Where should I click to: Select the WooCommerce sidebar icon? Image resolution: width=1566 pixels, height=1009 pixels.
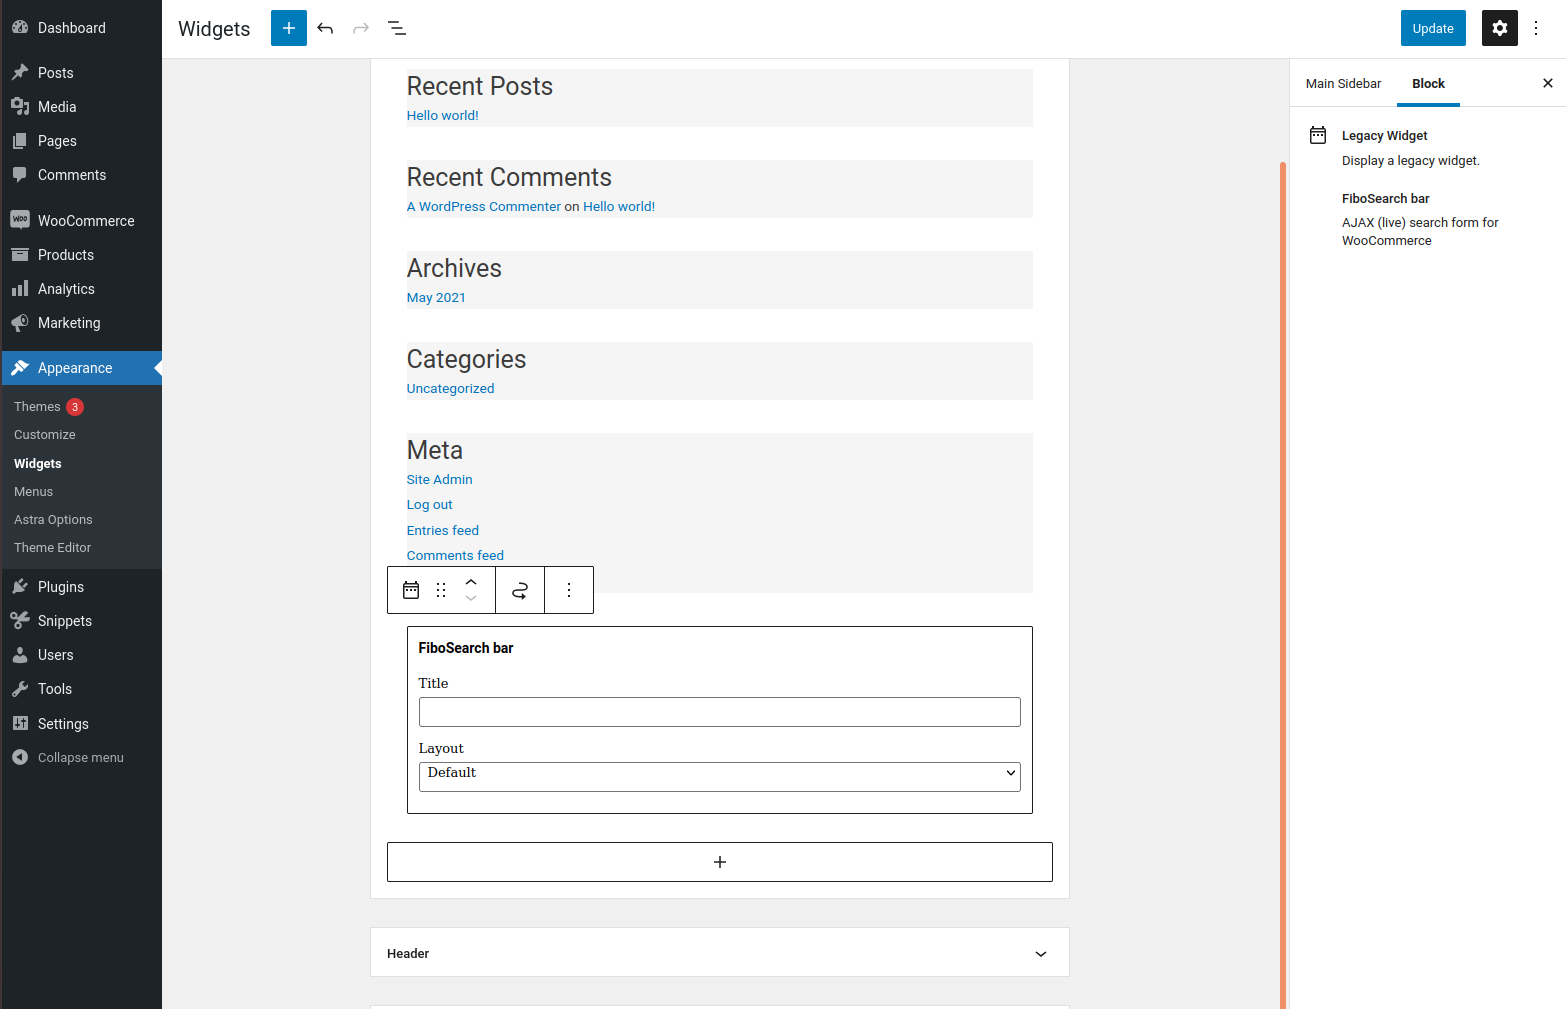[x=20, y=220]
